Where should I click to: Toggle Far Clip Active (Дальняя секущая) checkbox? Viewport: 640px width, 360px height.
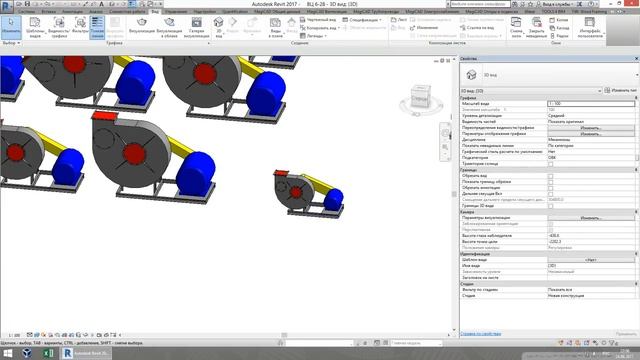[x=551, y=194]
